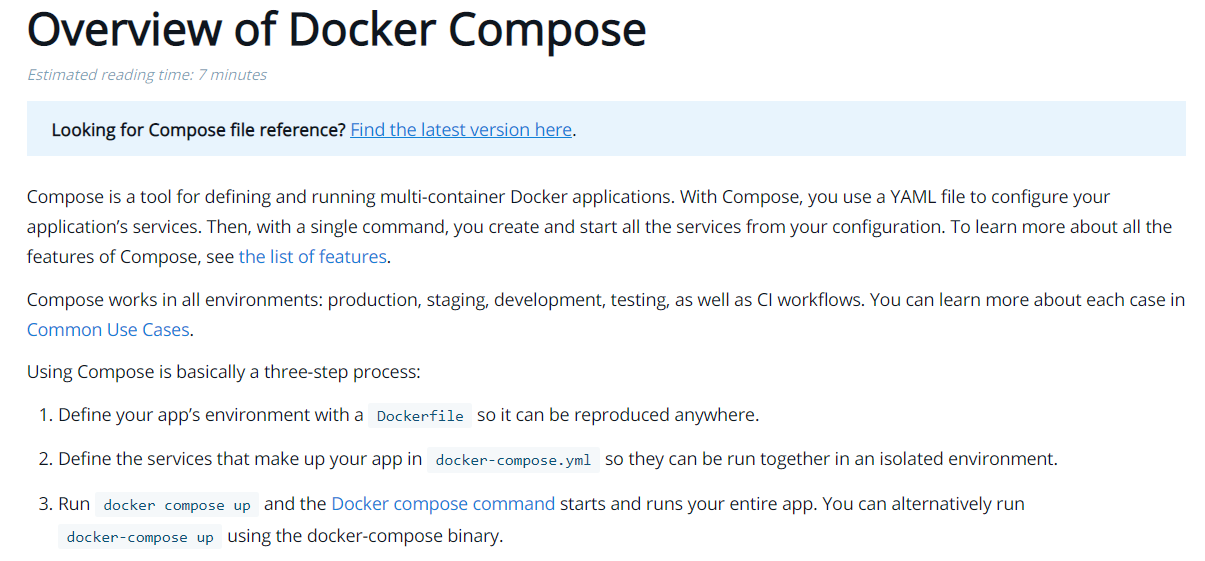Viewport: 1205px width, 561px height.
Task: Click bold "Looking for Compose file reference?" text
Action: pos(198,130)
